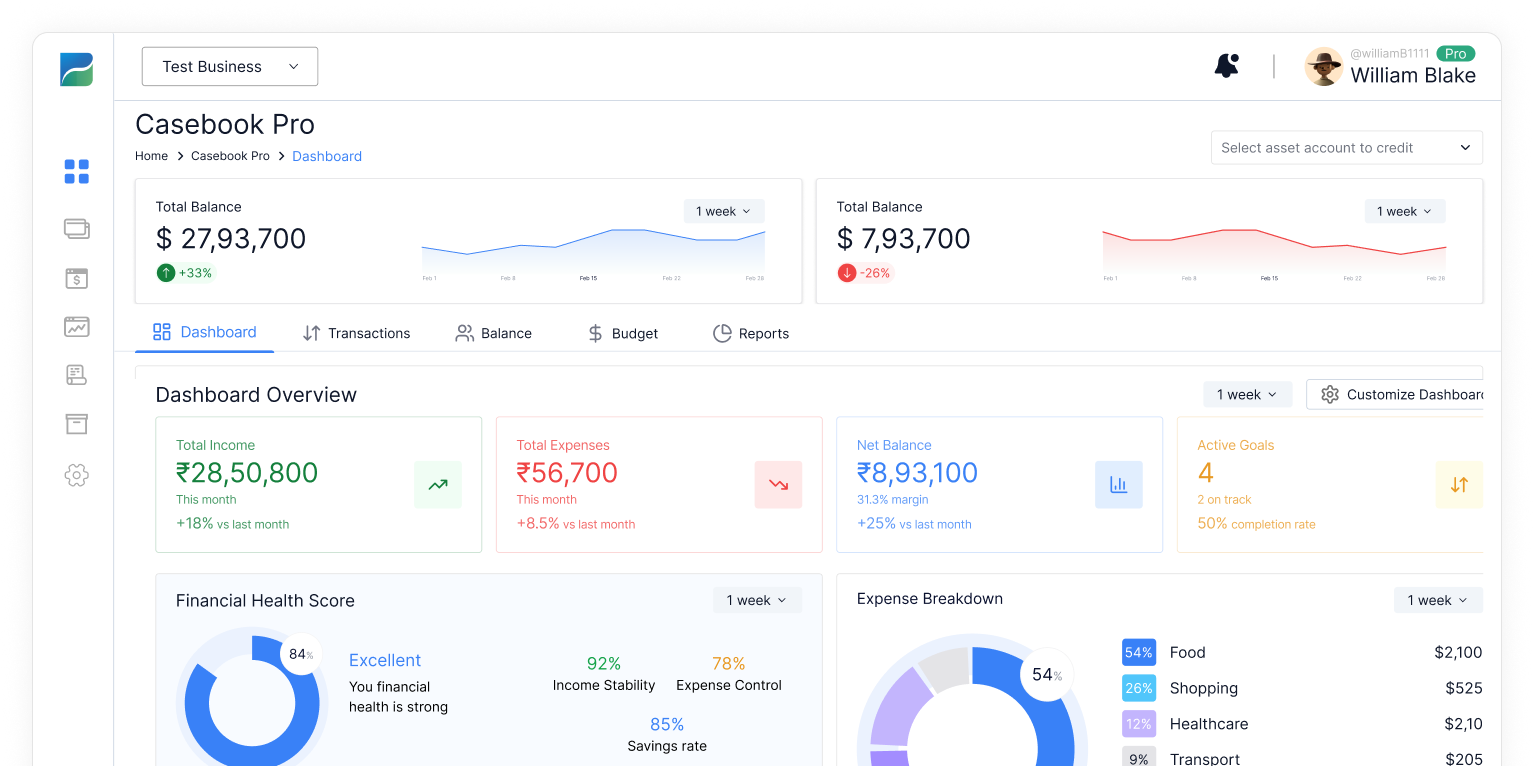Open settings gear icon in sidebar
Screen dimensions: 1534x766
77,475
